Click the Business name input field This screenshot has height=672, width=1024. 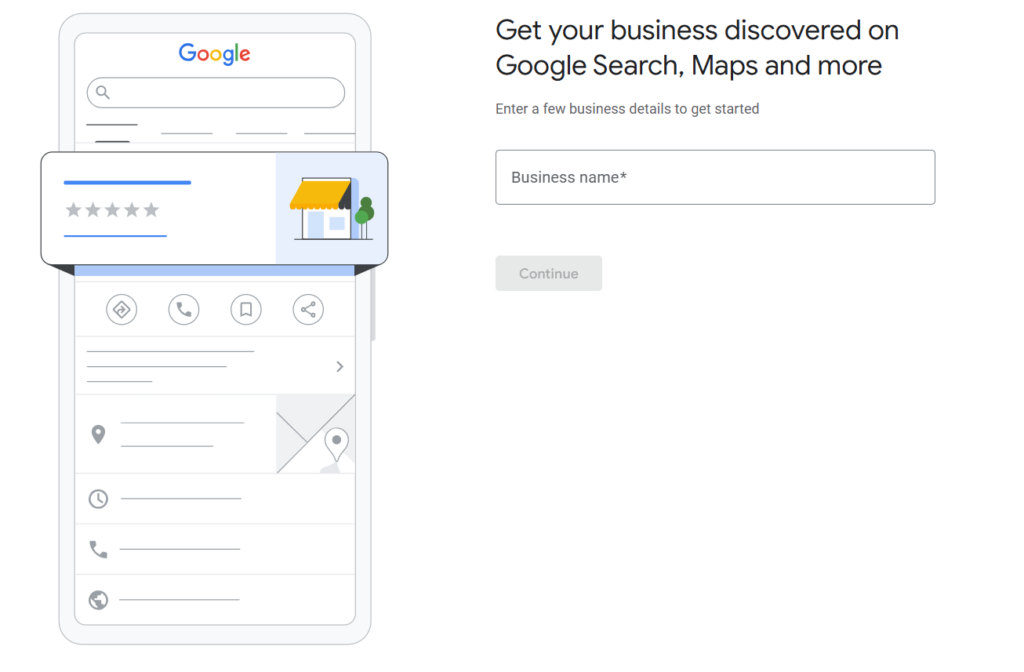(715, 177)
